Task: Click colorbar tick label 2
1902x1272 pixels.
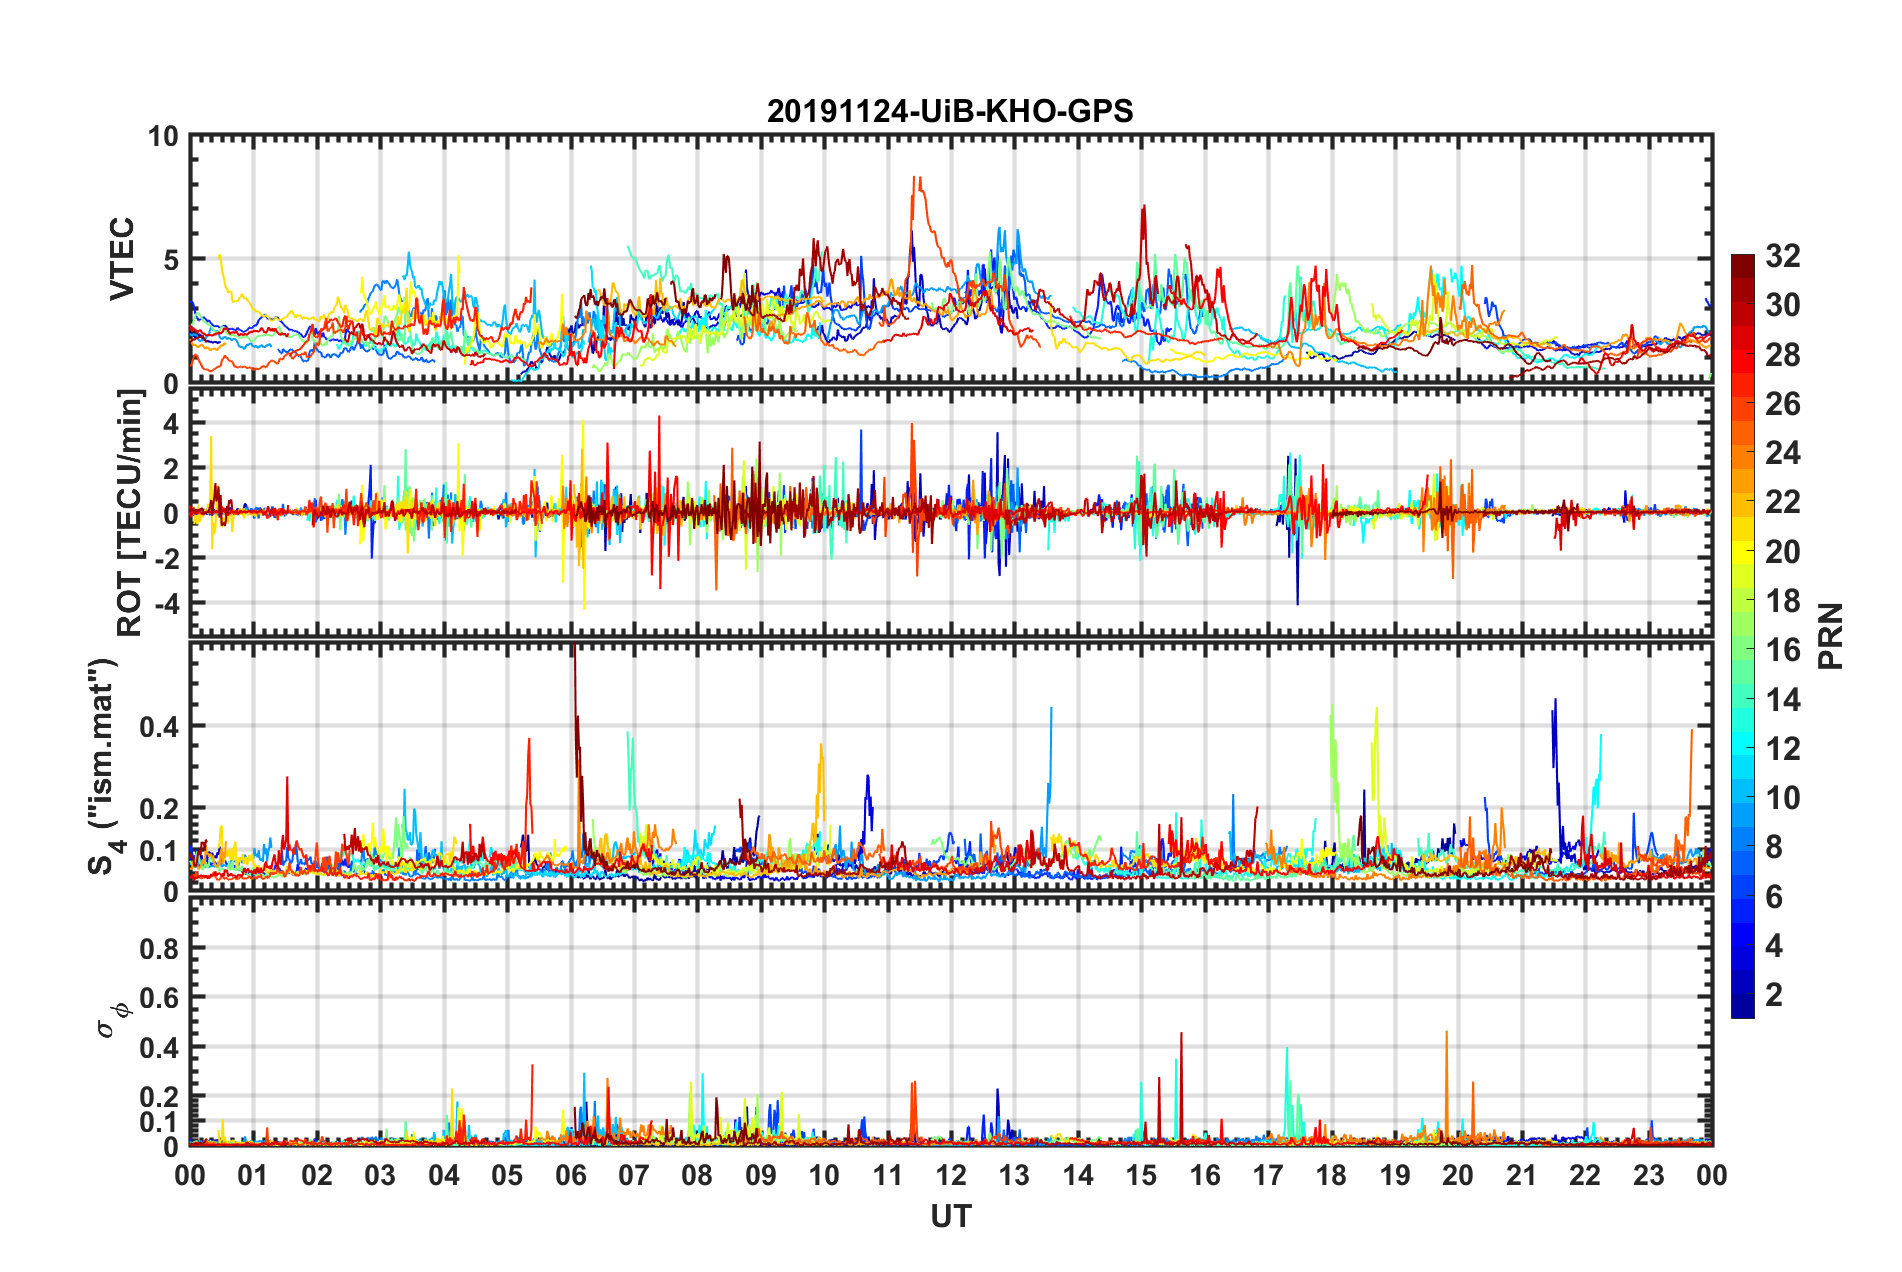Action: [x=1774, y=995]
